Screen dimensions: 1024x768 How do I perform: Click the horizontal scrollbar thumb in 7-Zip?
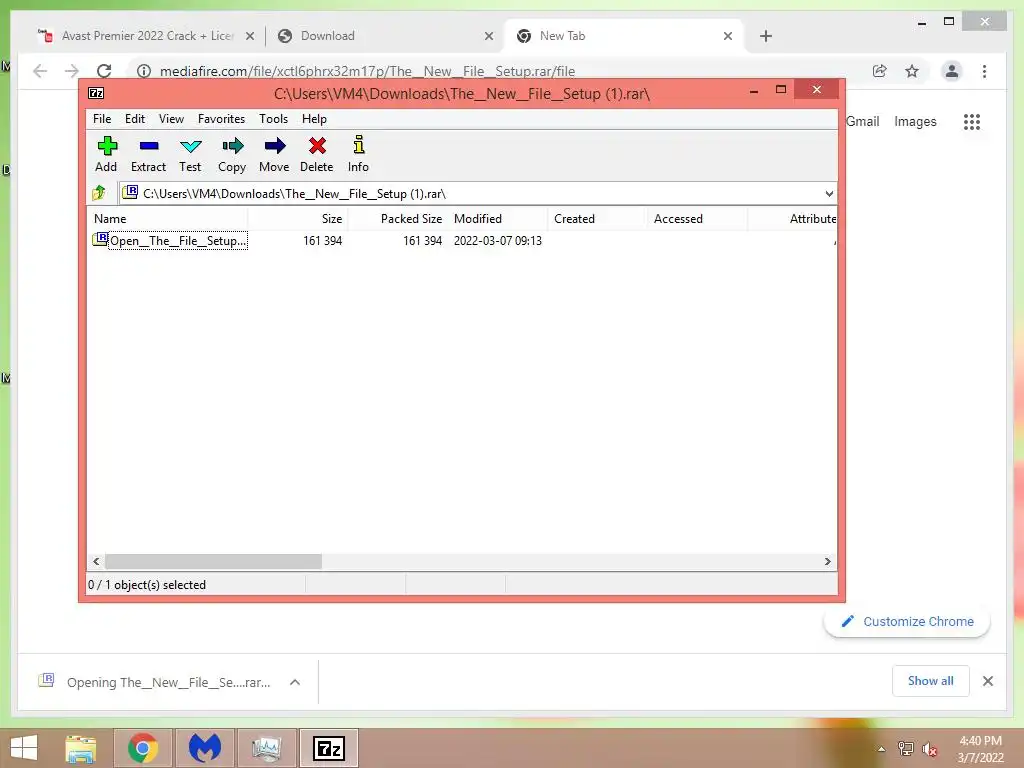[213, 562]
